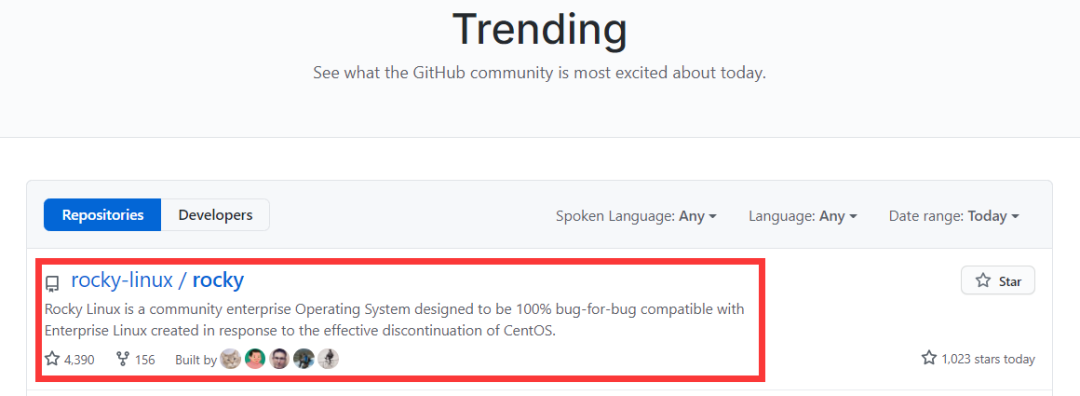
Task: Star the rocky repository
Action: tap(997, 280)
